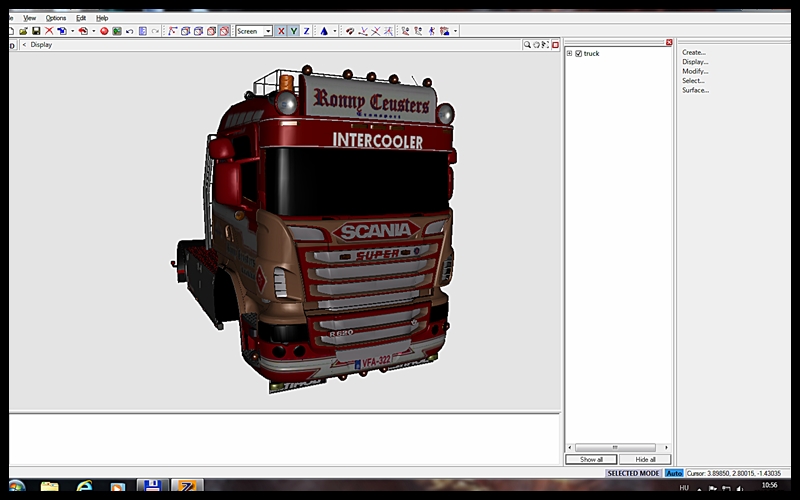
Task: Toggle the Y axis button
Action: [293, 31]
